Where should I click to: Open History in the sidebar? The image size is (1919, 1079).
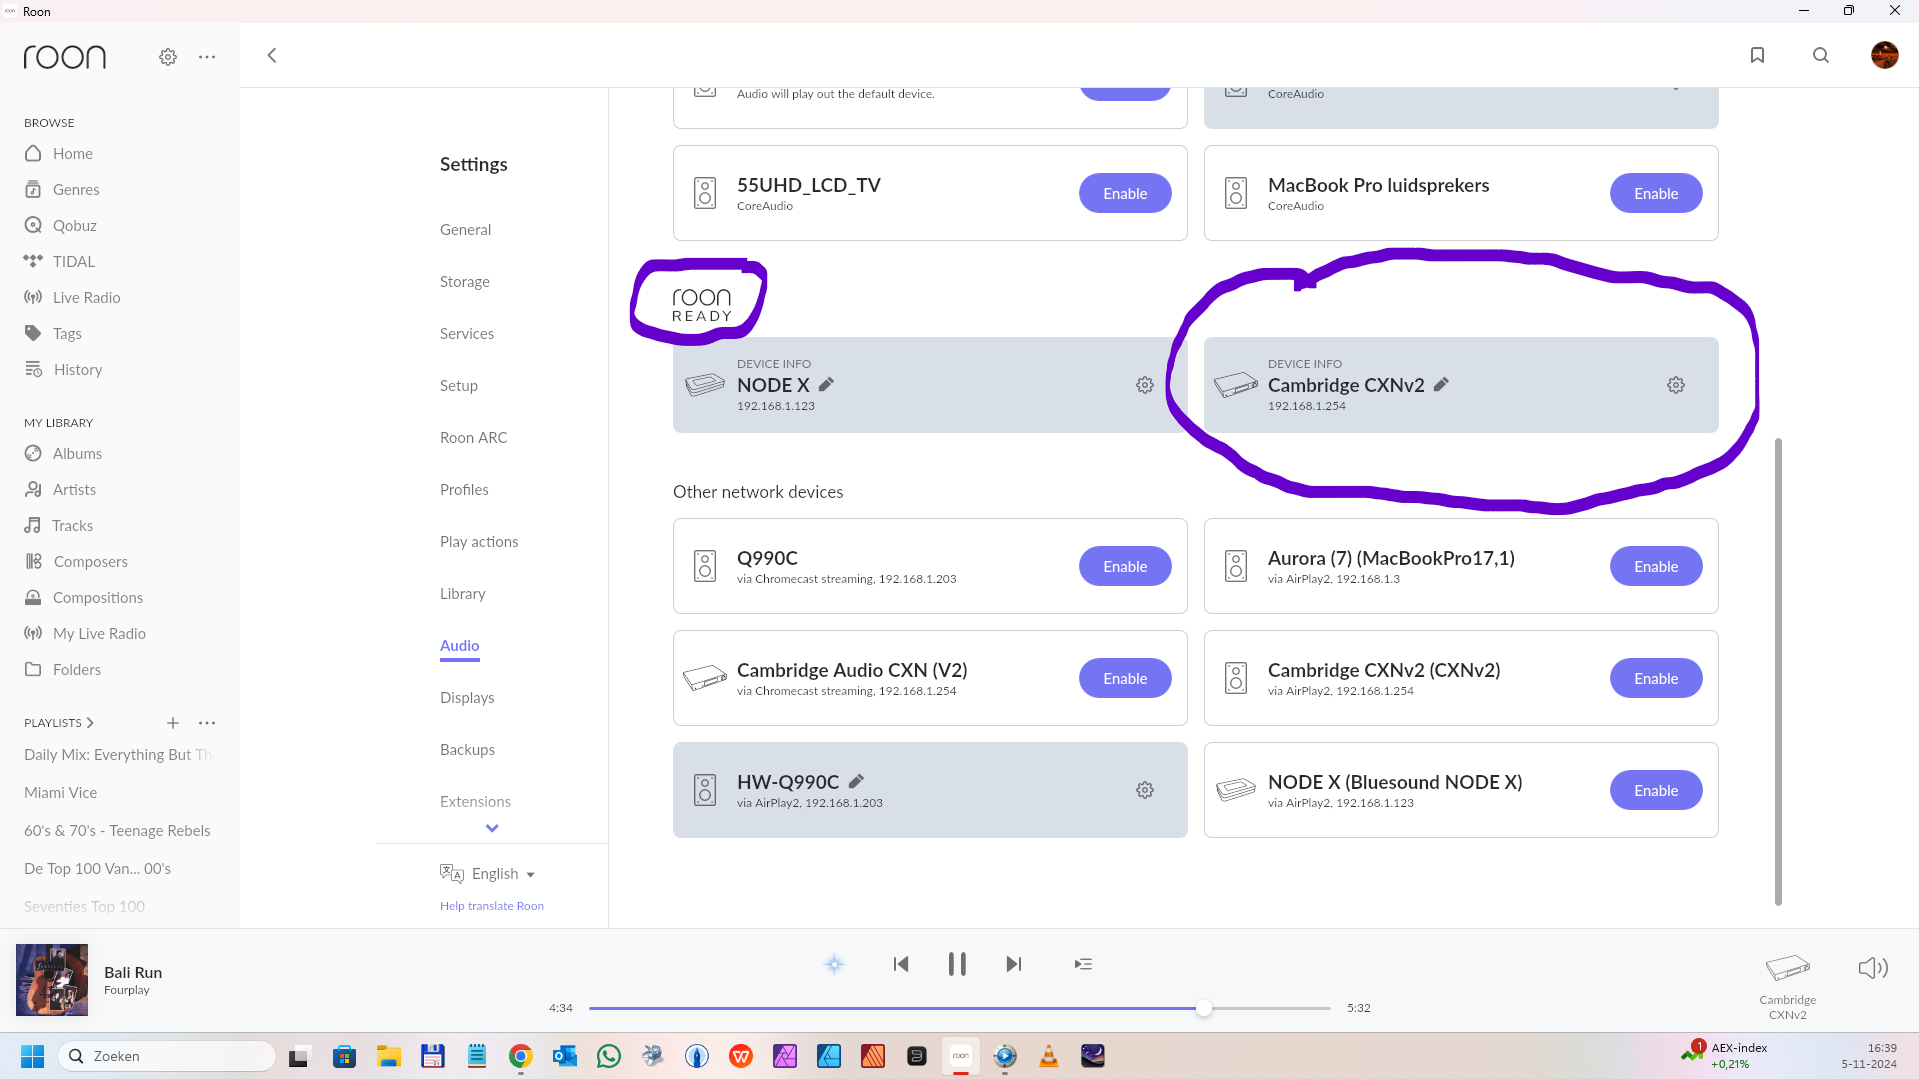(x=64, y=369)
